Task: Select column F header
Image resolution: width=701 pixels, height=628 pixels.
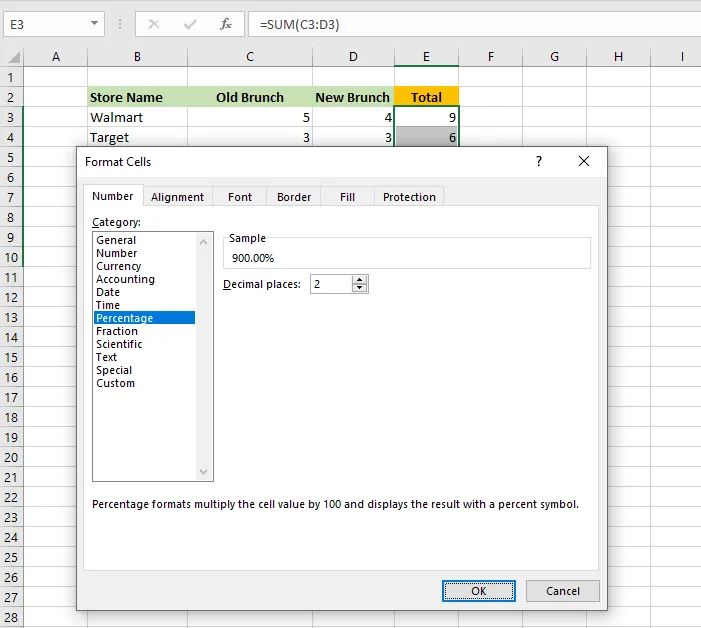Action: [490, 57]
